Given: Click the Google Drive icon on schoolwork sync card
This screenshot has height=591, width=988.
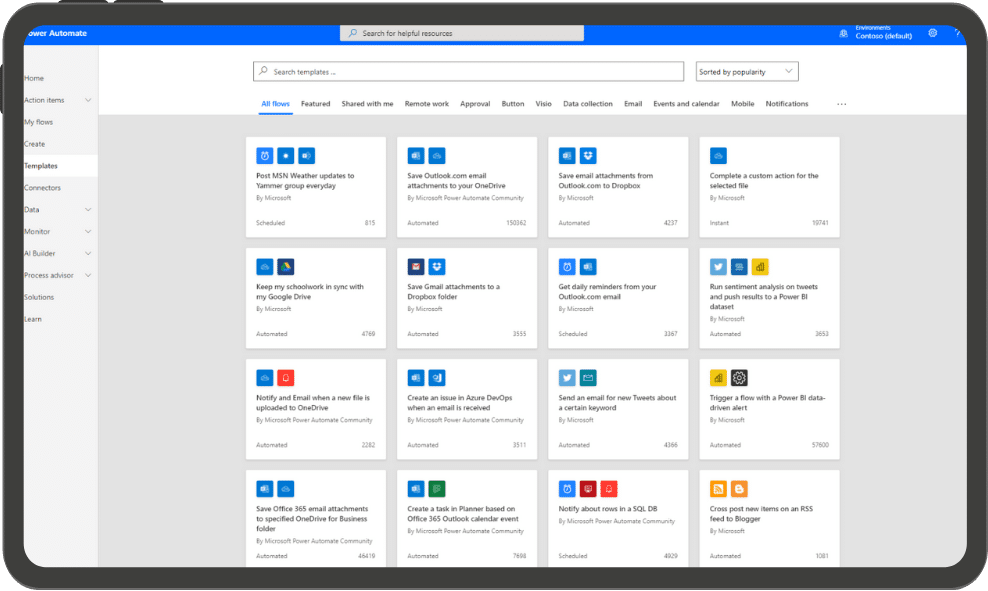Looking at the screenshot, I should pyautogui.click(x=285, y=267).
